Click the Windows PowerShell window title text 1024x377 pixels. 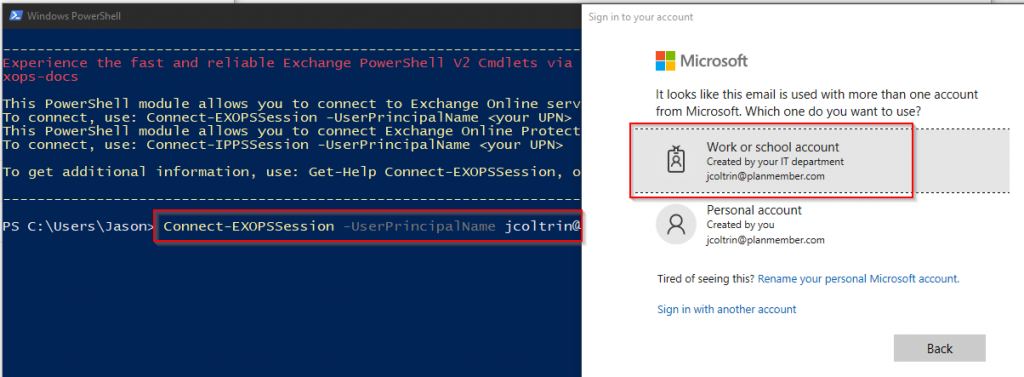[x=74, y=16]
